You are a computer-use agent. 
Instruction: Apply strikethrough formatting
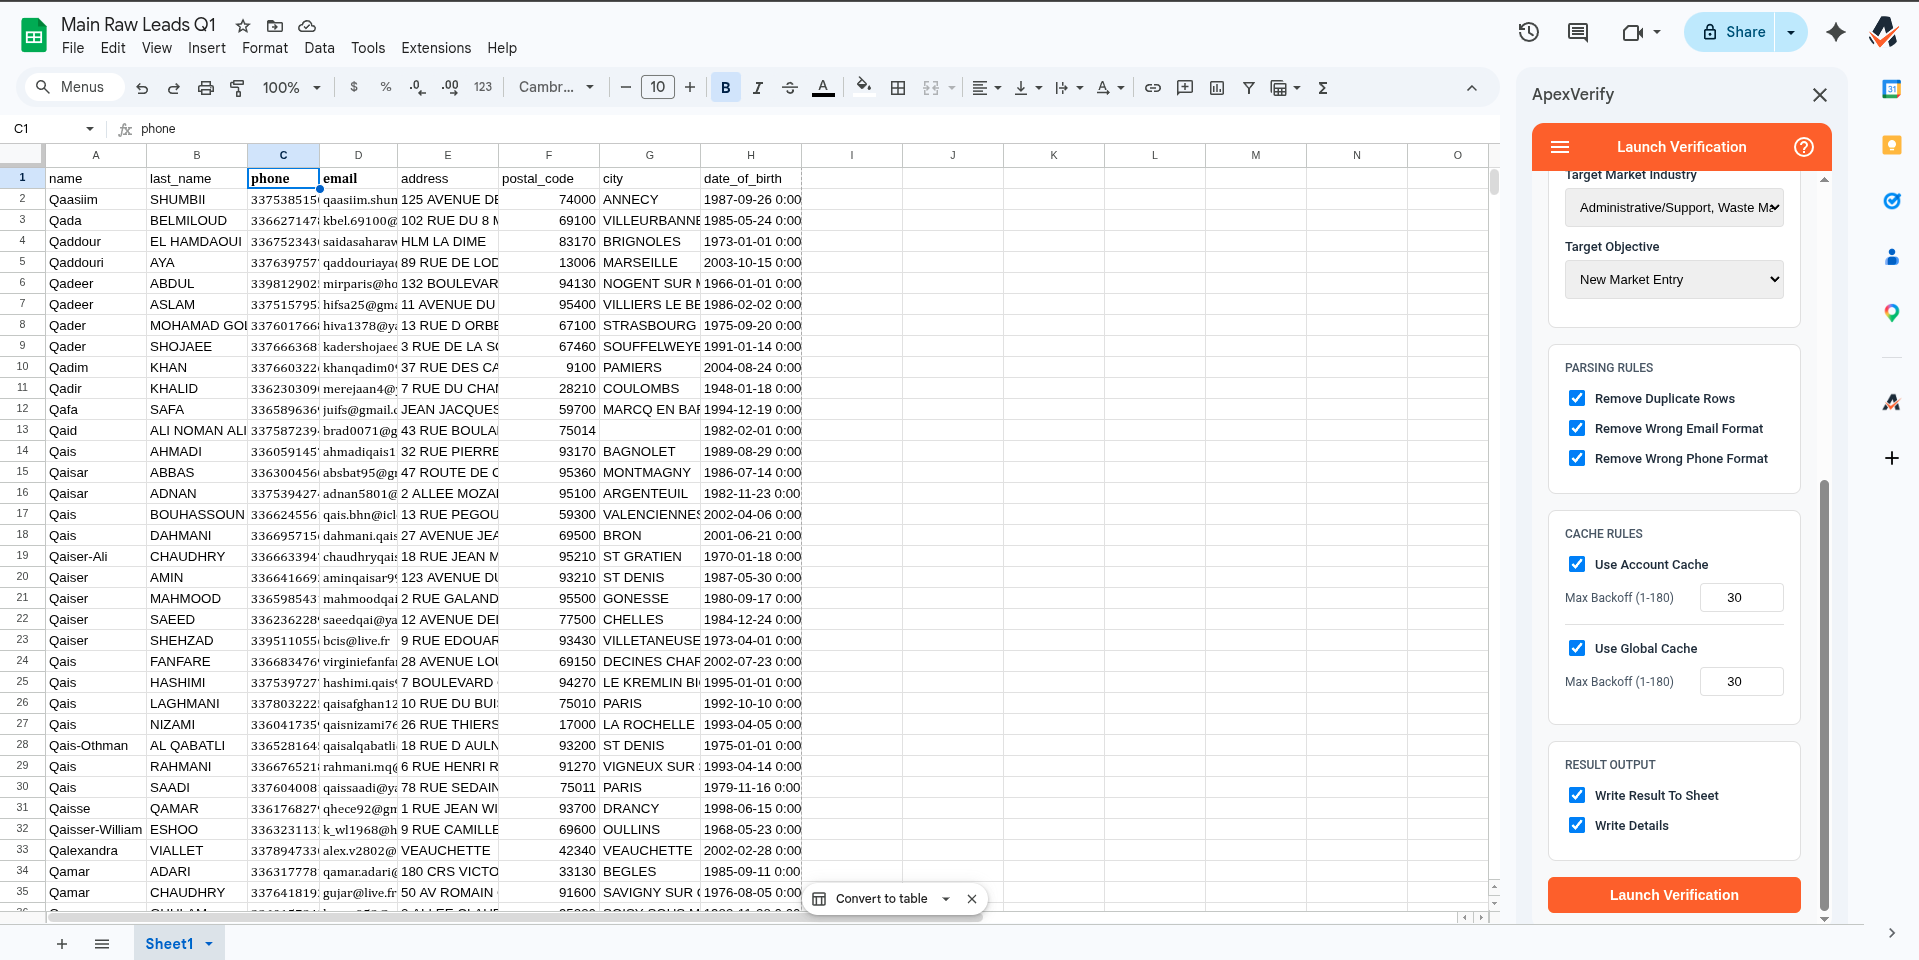point(789,88)
